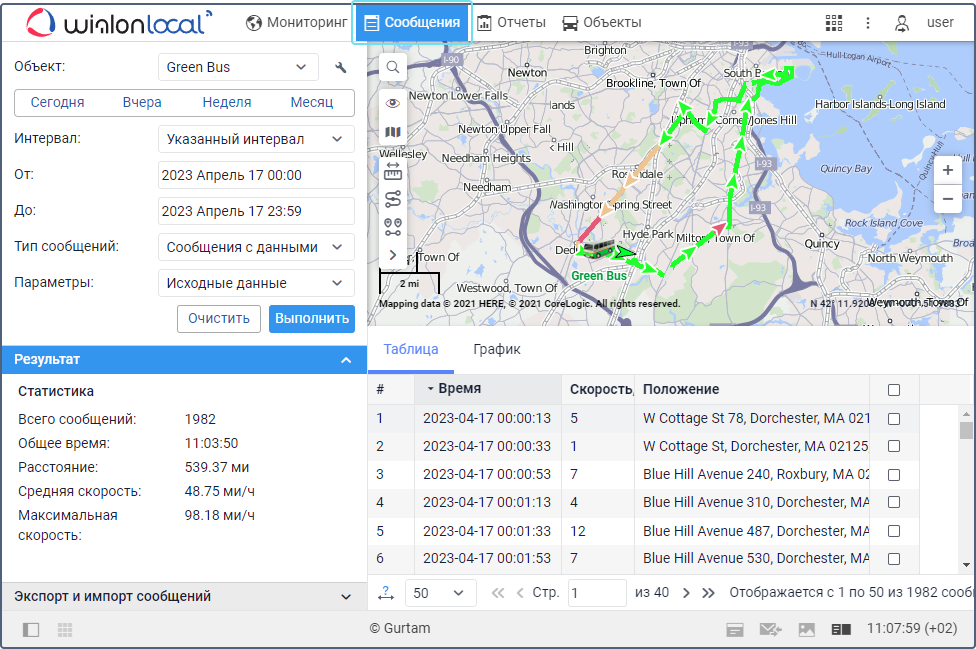
Task: Check the checkbox for message row 1
Action: (x=894, y=419)
